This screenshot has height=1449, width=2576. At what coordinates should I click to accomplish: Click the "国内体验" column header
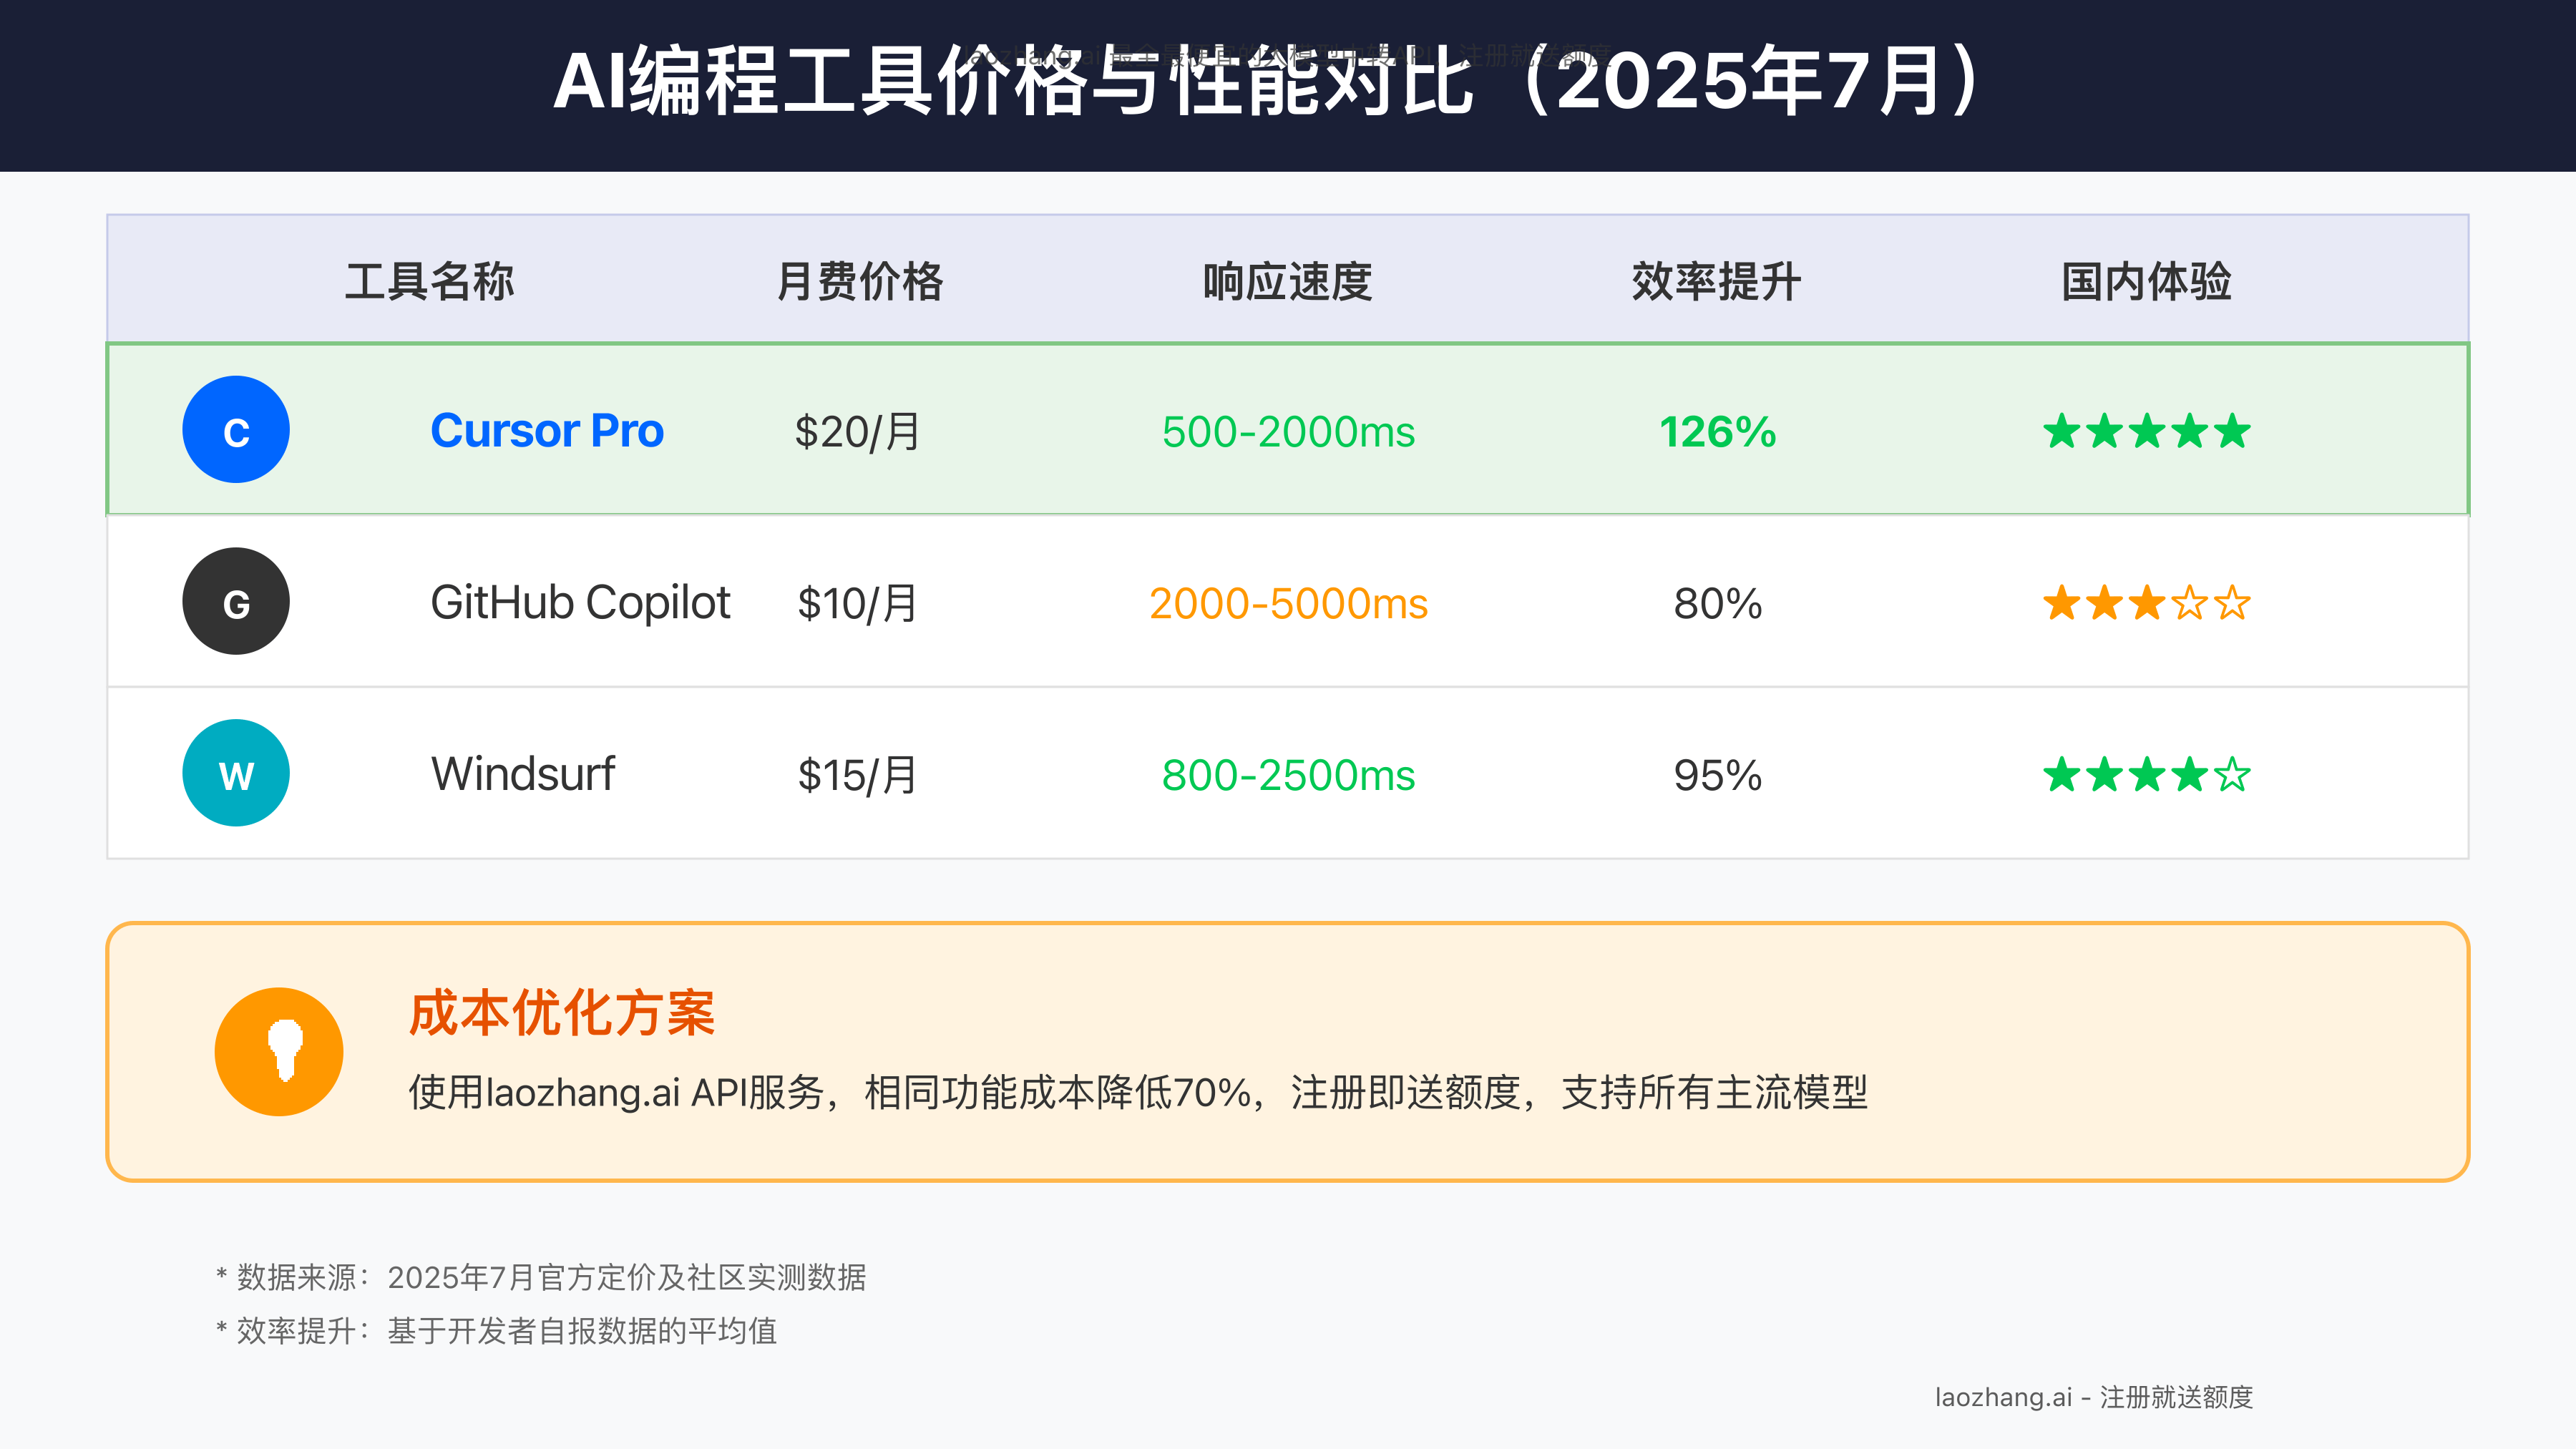(2146, 281)
